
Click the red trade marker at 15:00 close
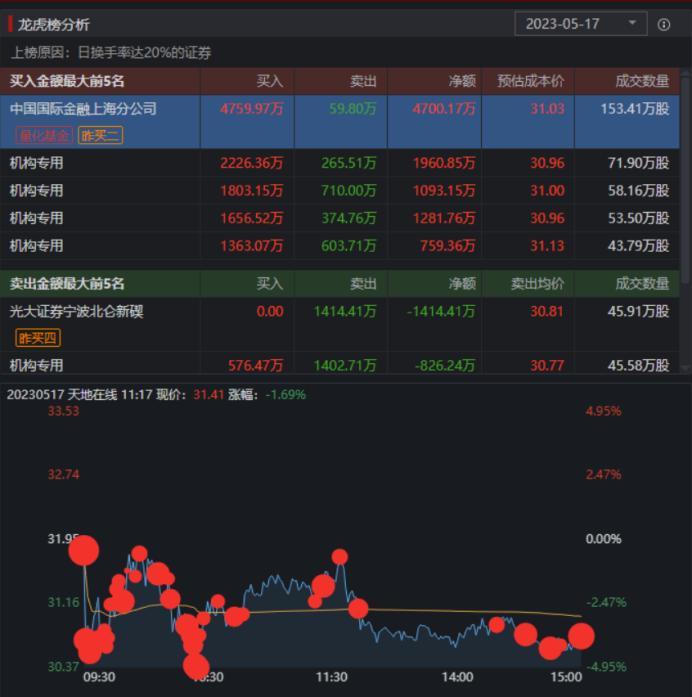coord(581,636)
